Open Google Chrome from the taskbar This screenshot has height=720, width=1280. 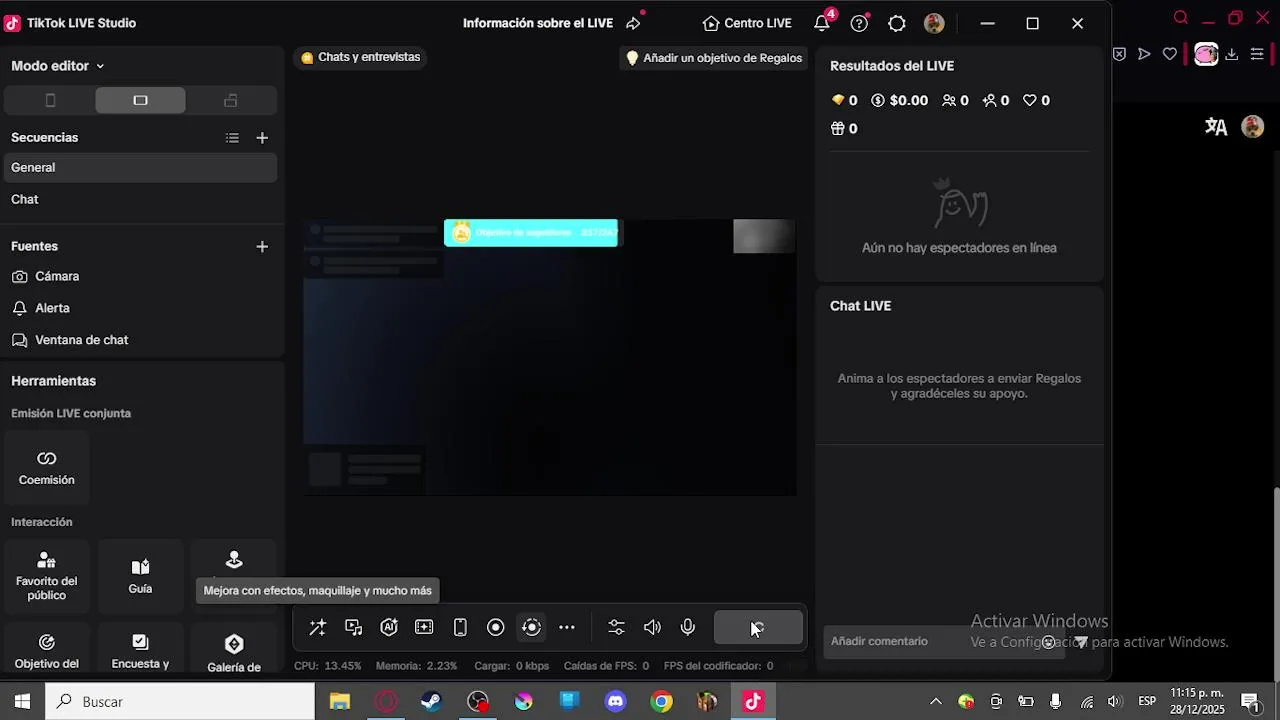coord(661,702)
